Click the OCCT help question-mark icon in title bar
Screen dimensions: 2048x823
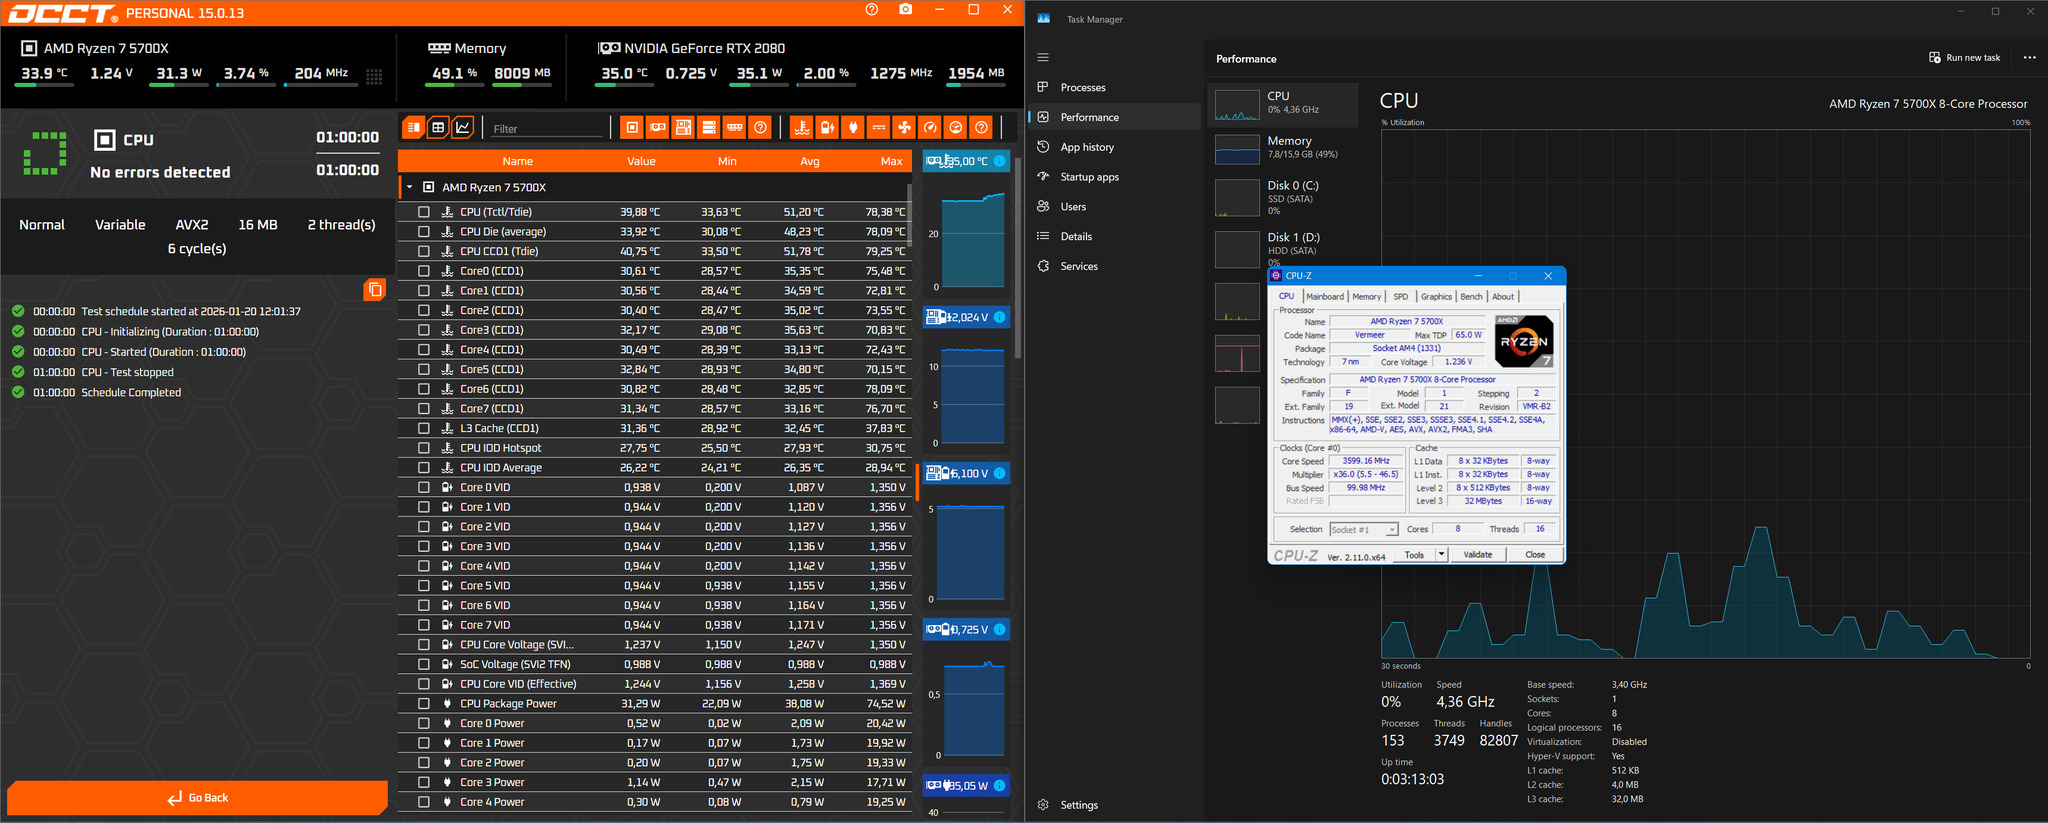click(872, 10)
